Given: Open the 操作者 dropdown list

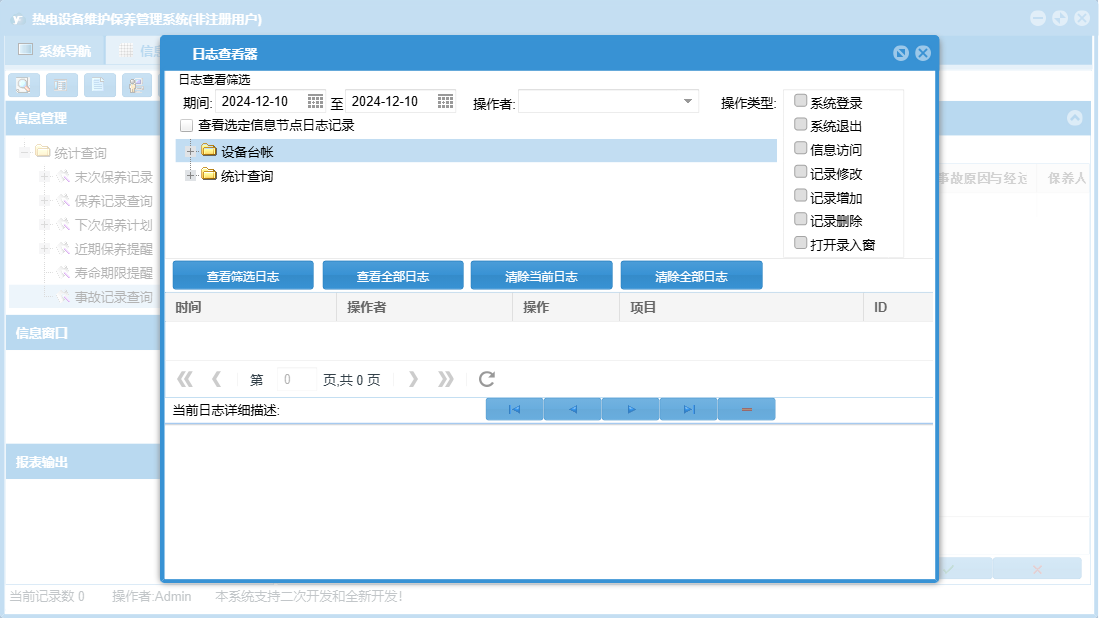Looking at the screenshot, I should coord(688,101).
